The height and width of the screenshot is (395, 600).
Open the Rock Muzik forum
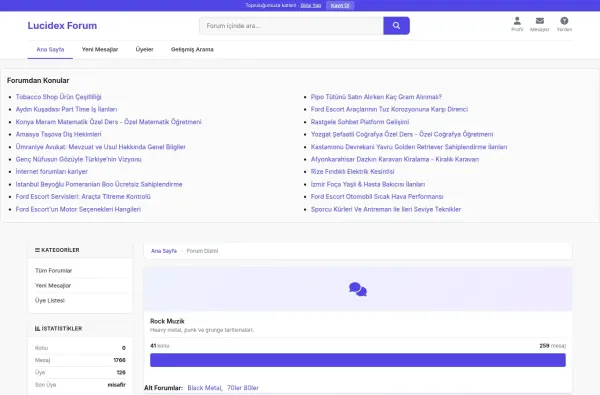pyautogui.click(x=167, y=321)
